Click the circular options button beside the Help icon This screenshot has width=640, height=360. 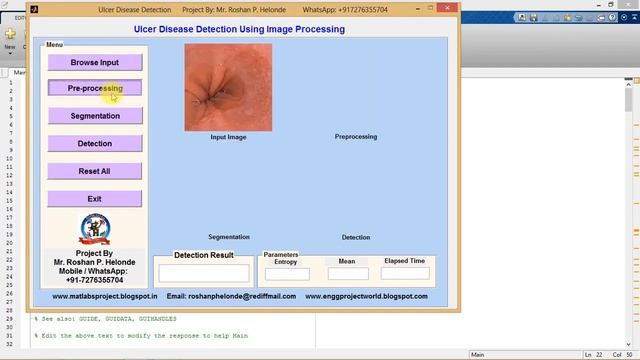[624, 18]
